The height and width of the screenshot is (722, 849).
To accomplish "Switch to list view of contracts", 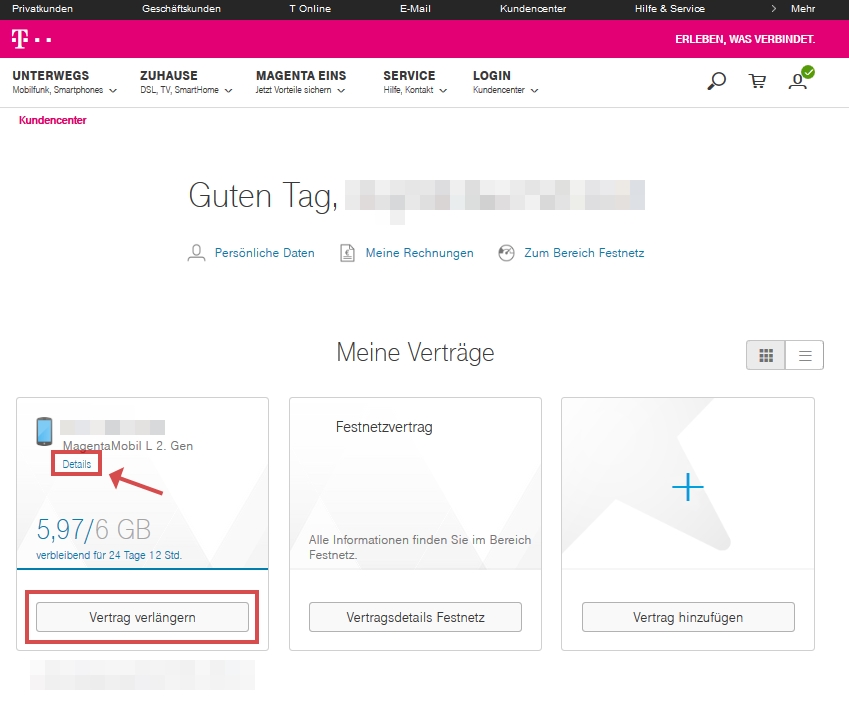I will coord(805,355).
